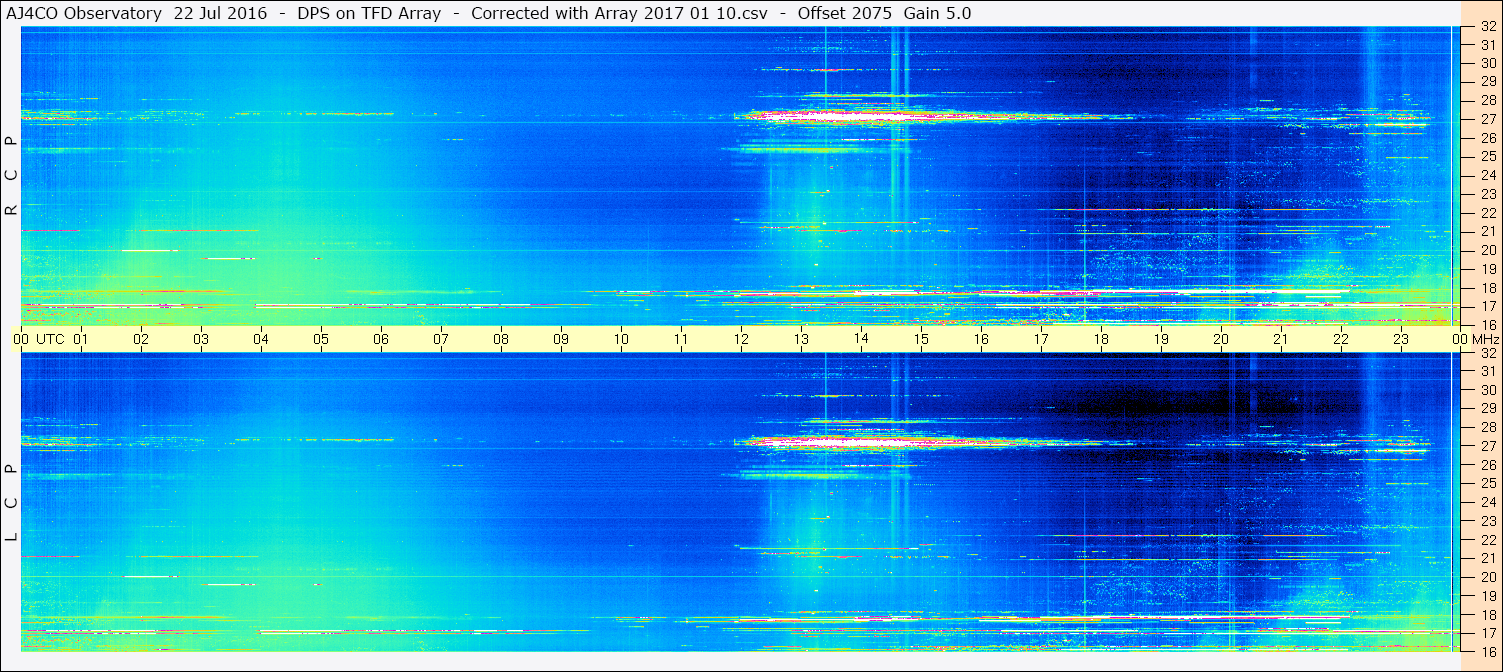Click the 32 MHz tick label, RCP panel
The image size is (1503, 672).
click(x=1487, y=27)
